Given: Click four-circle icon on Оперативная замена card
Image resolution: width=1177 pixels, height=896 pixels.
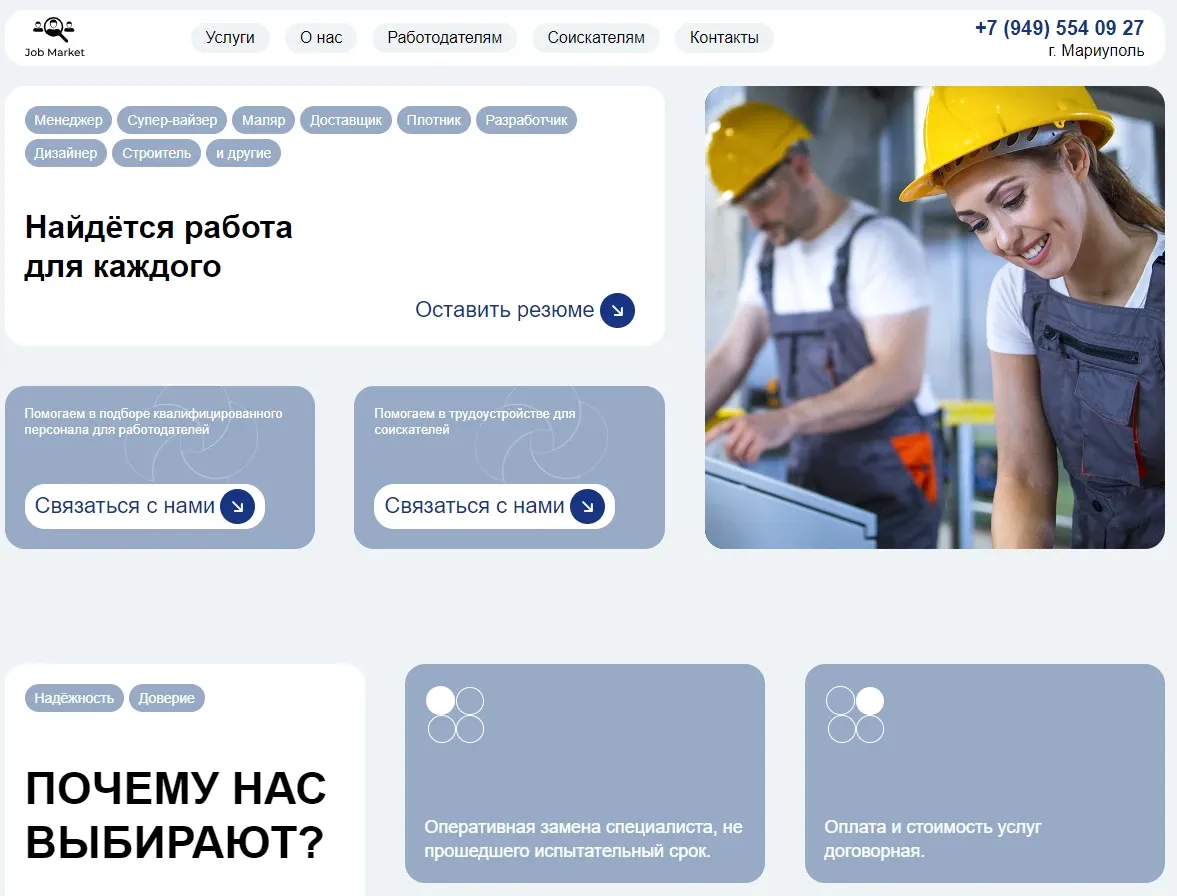Looking at the screenshot, I should point(455,714).
